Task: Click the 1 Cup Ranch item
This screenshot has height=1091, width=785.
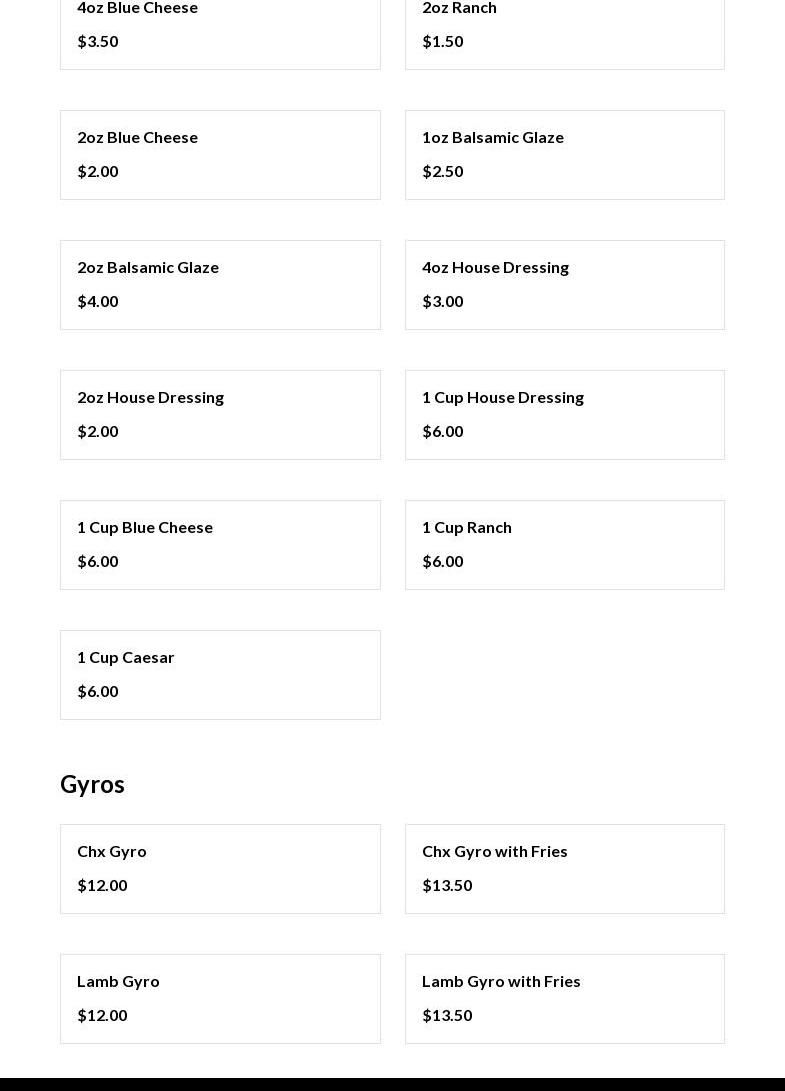Action: [x=564, y=544]
